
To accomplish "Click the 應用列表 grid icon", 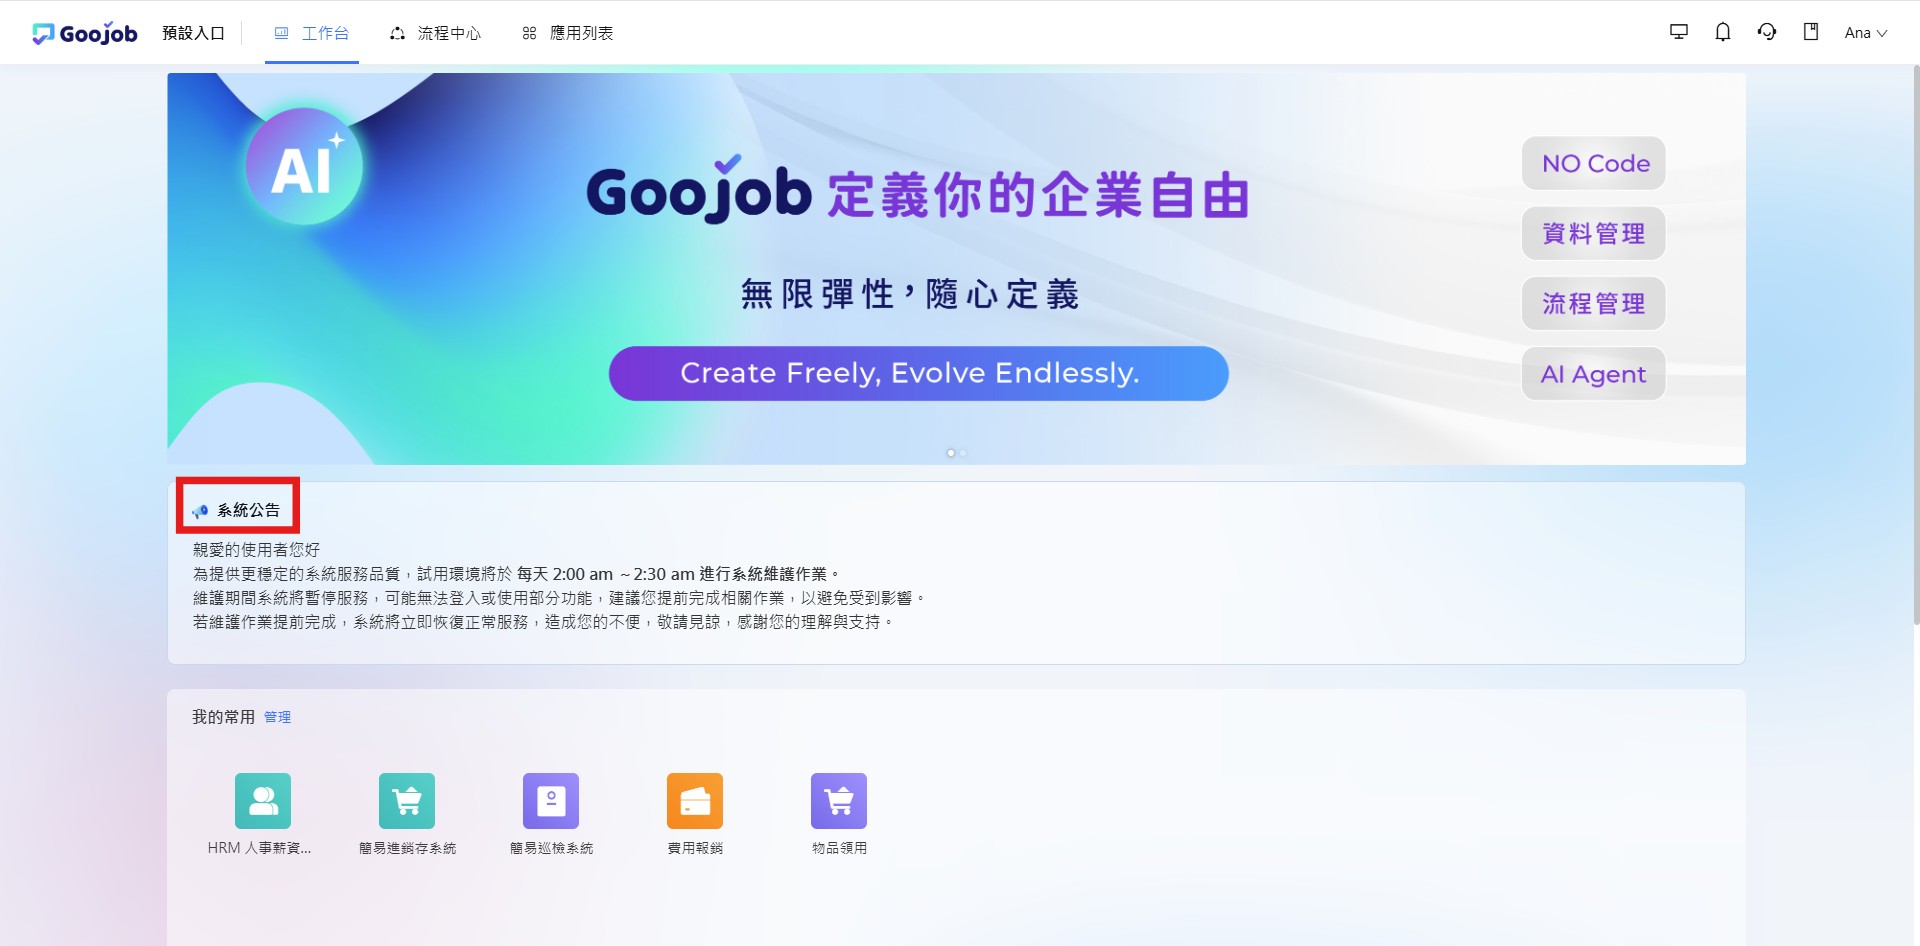I will pos(530,33).
